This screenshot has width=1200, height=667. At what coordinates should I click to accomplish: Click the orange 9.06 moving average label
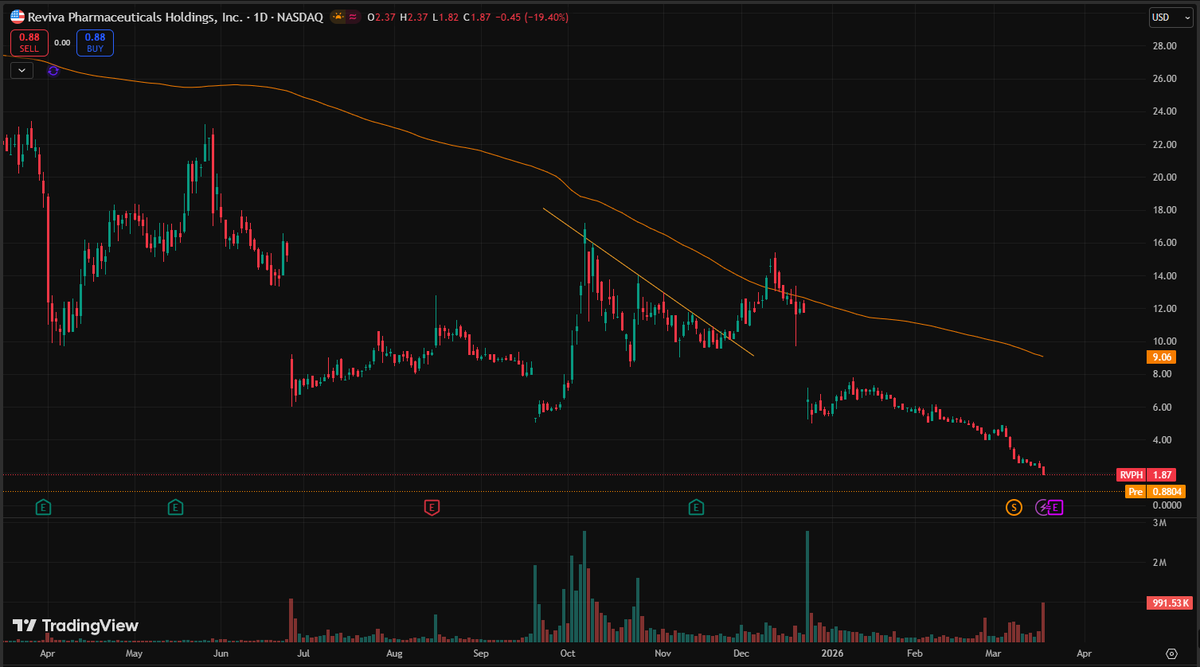[x=1161, y=356]
